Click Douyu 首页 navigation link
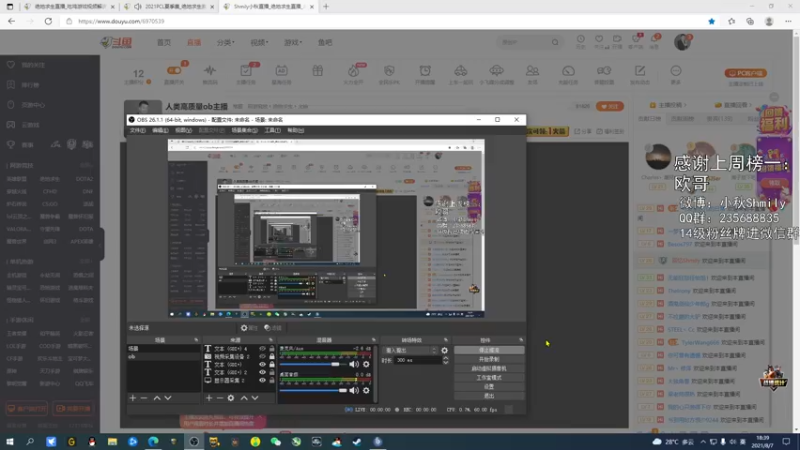Screen dimensions: 800x450 click(164, 42)
